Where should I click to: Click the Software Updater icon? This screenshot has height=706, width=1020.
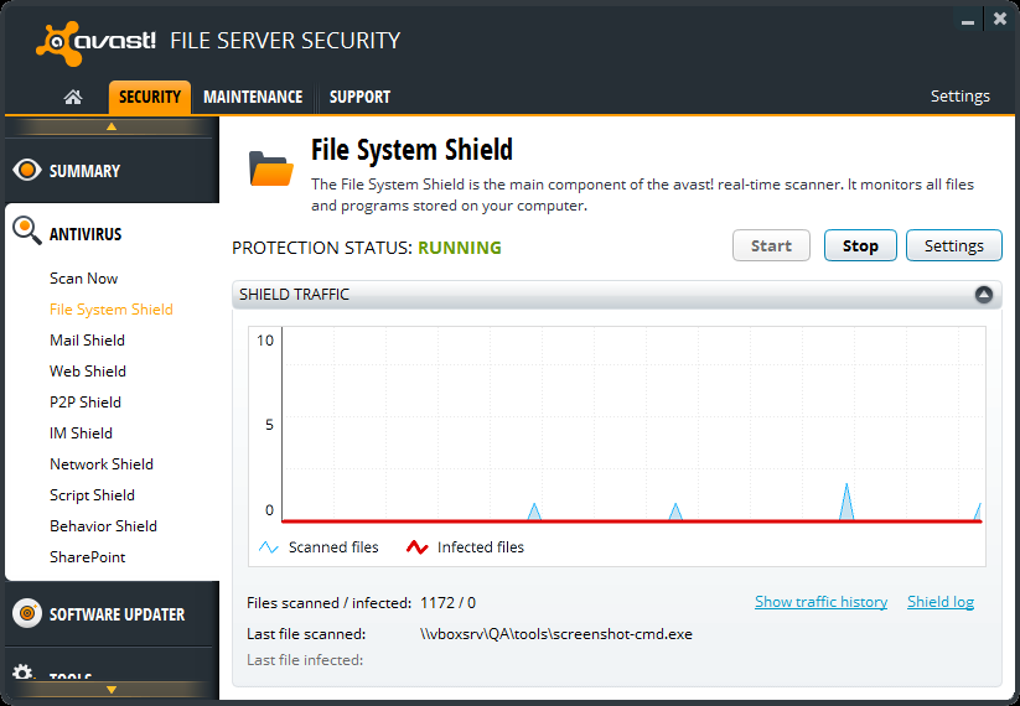(27, 613)
